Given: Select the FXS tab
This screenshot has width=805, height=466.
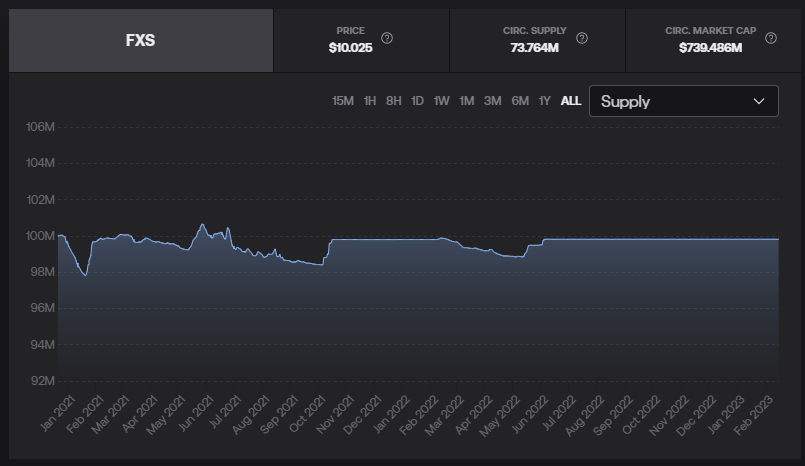Looking at the screenshot, I should (141, 41).
